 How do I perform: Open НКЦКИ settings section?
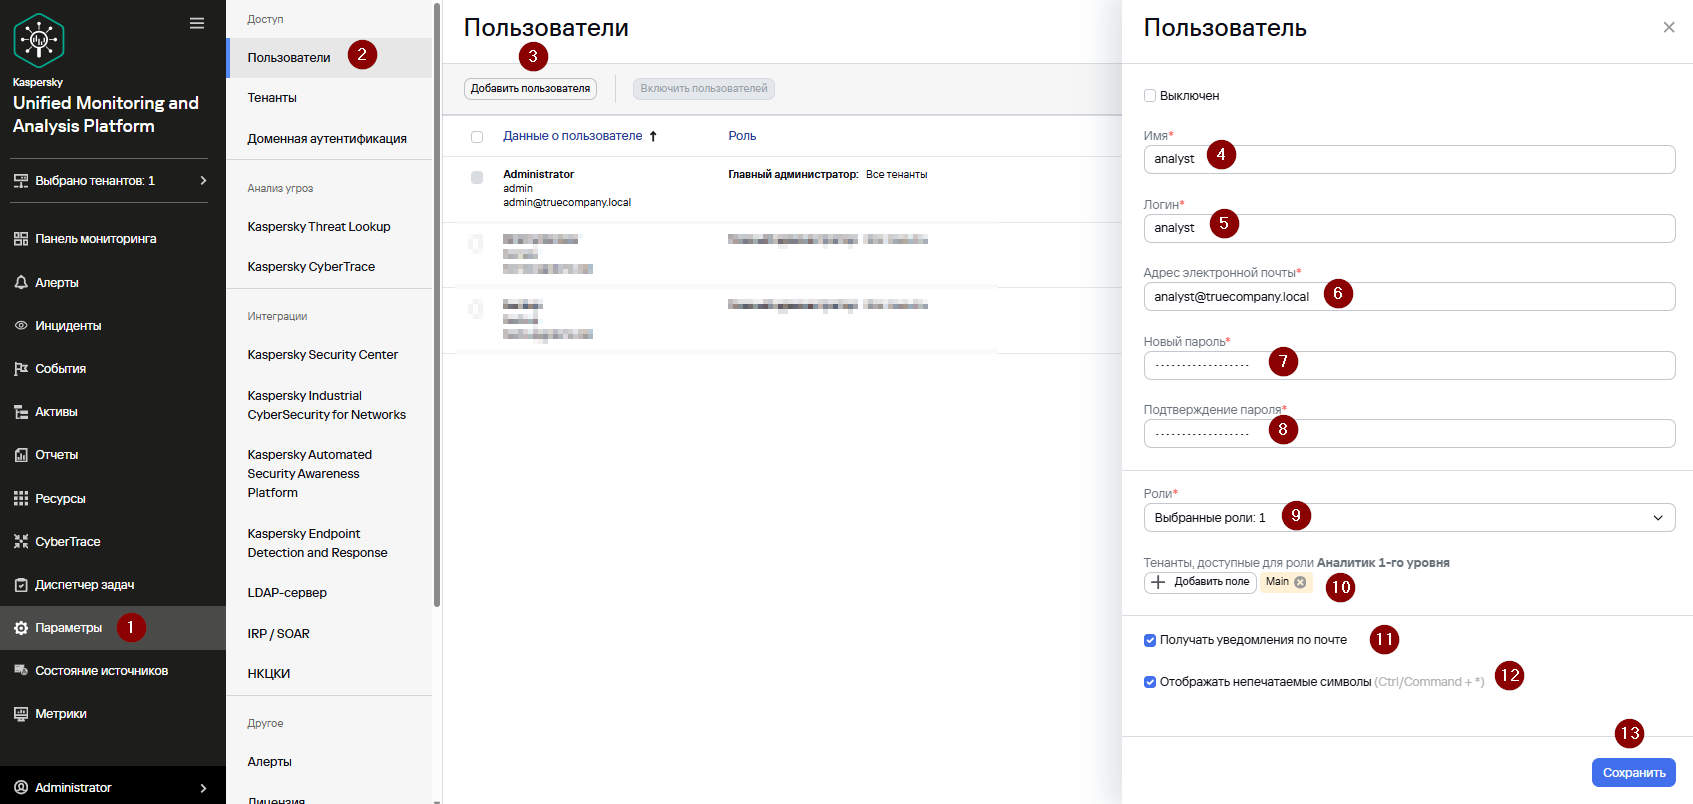click(269, 674)
